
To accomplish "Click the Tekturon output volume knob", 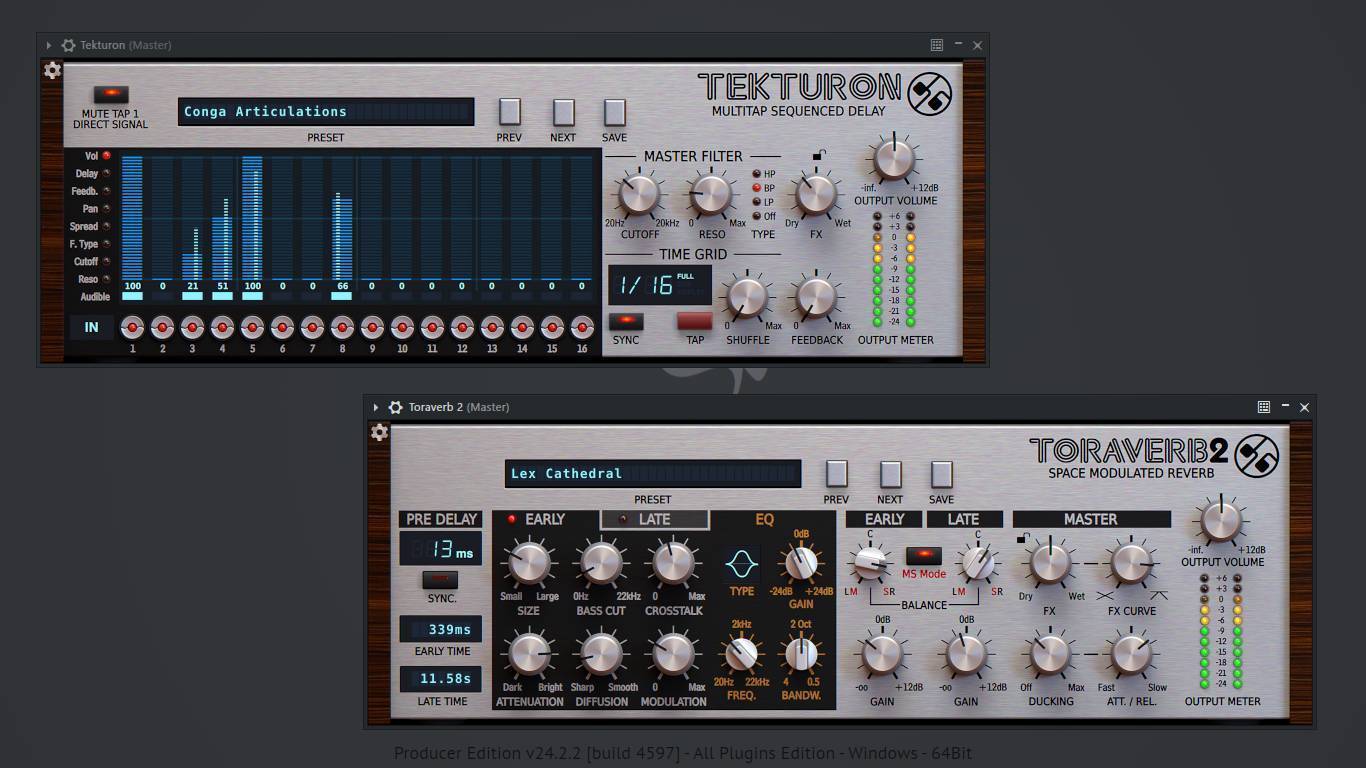I will [894, 159].
